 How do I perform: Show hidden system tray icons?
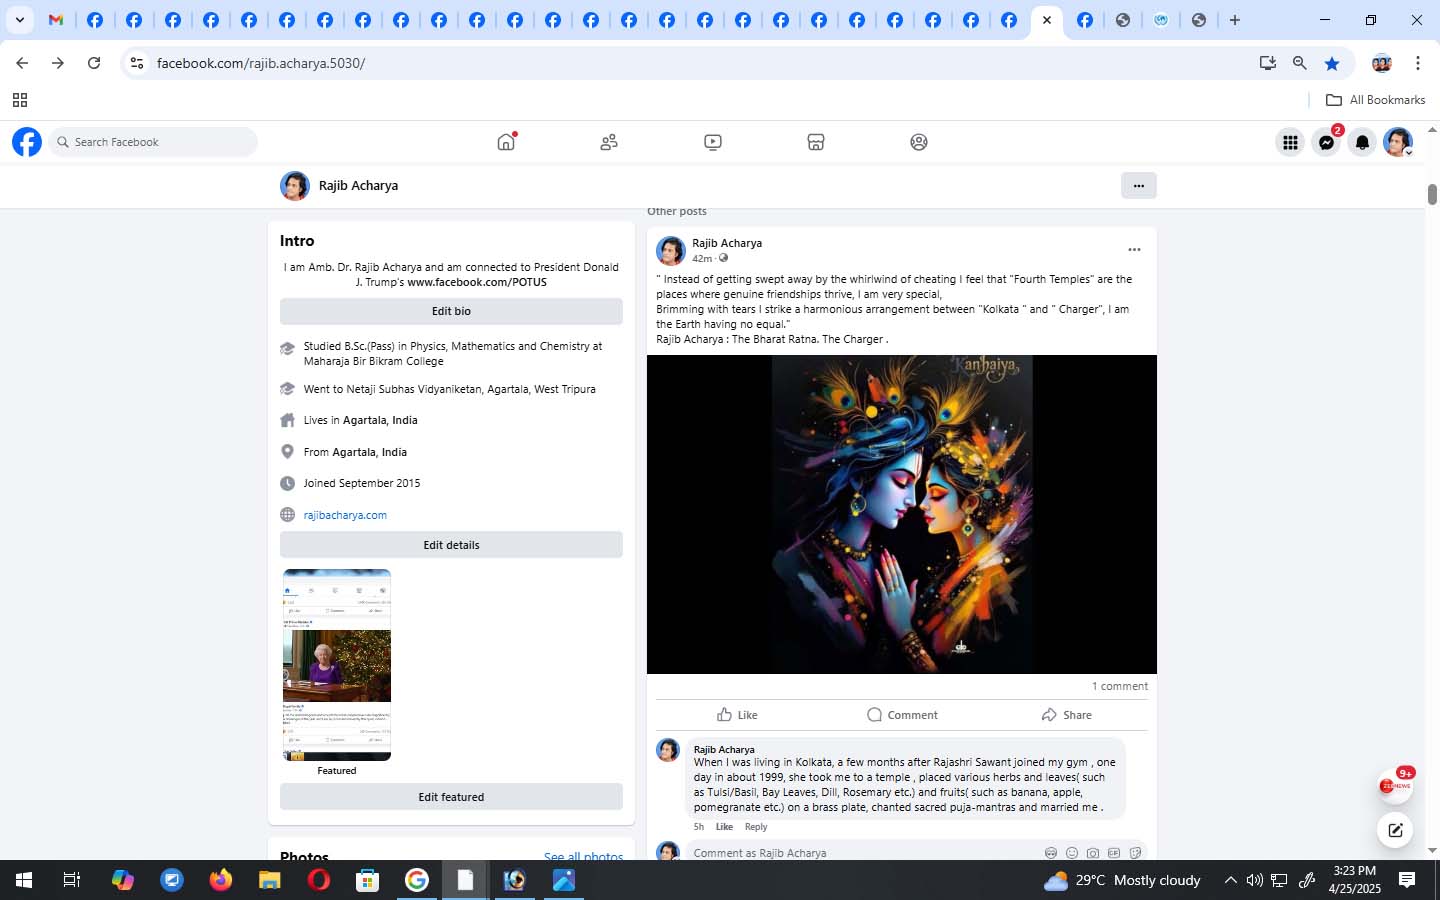(1230, 880)
